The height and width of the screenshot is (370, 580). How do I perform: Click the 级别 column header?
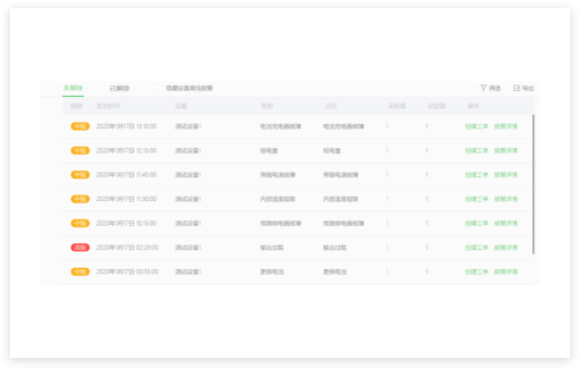pyautogui.click(x=77, y=106)
